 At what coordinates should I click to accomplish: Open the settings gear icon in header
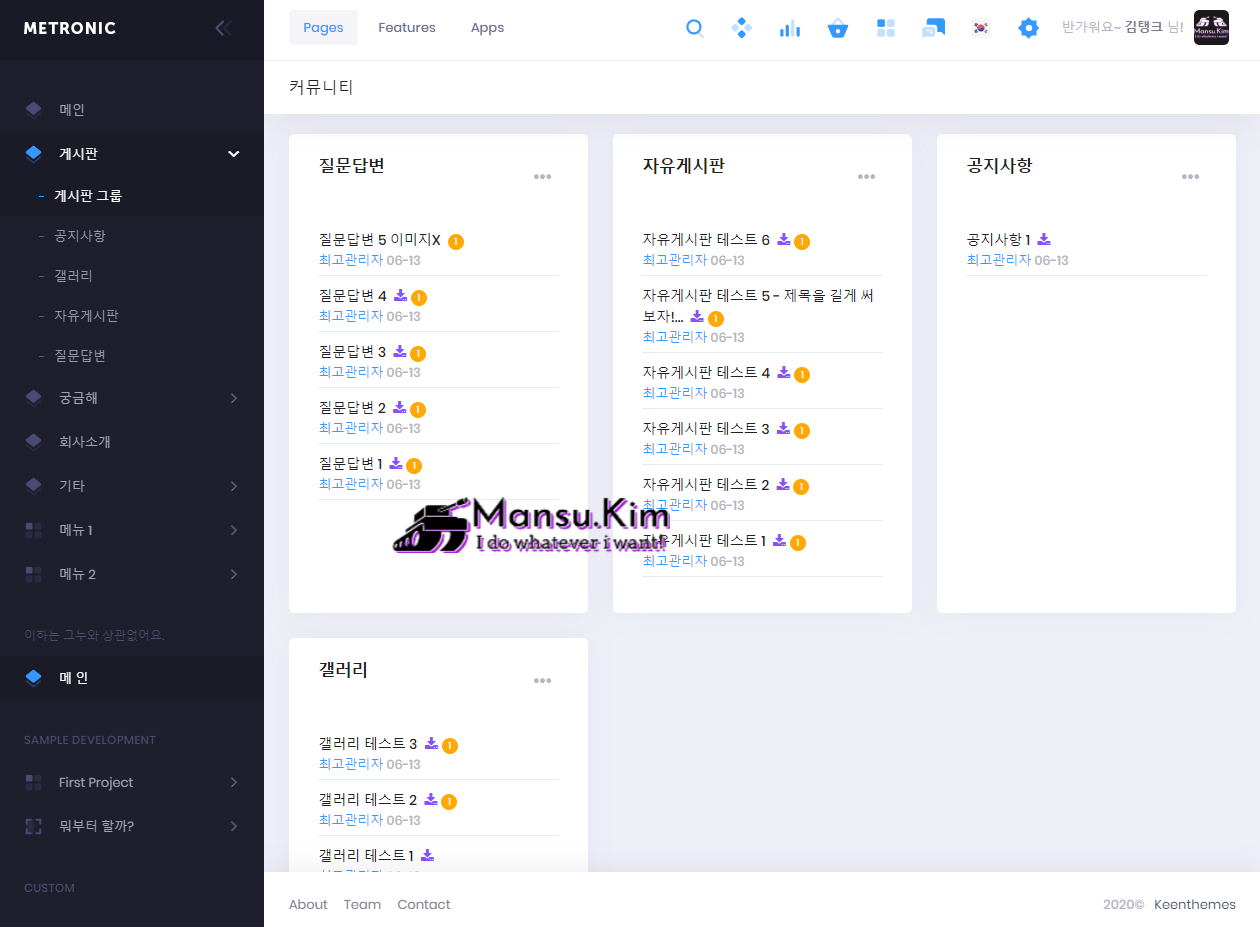click(x=1028, y=28)
